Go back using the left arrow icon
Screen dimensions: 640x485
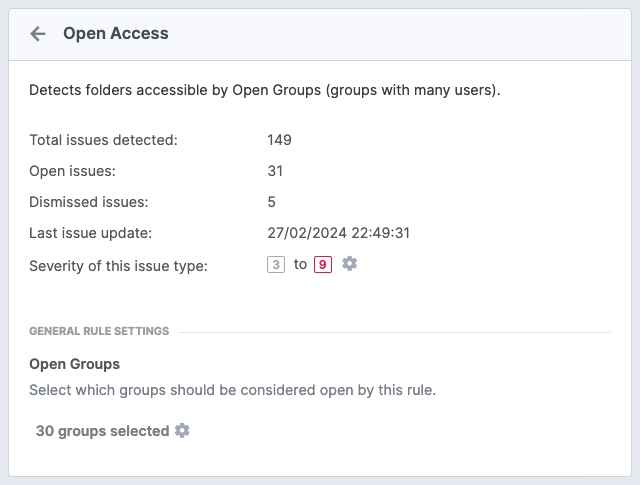click(x=38, y=33)
